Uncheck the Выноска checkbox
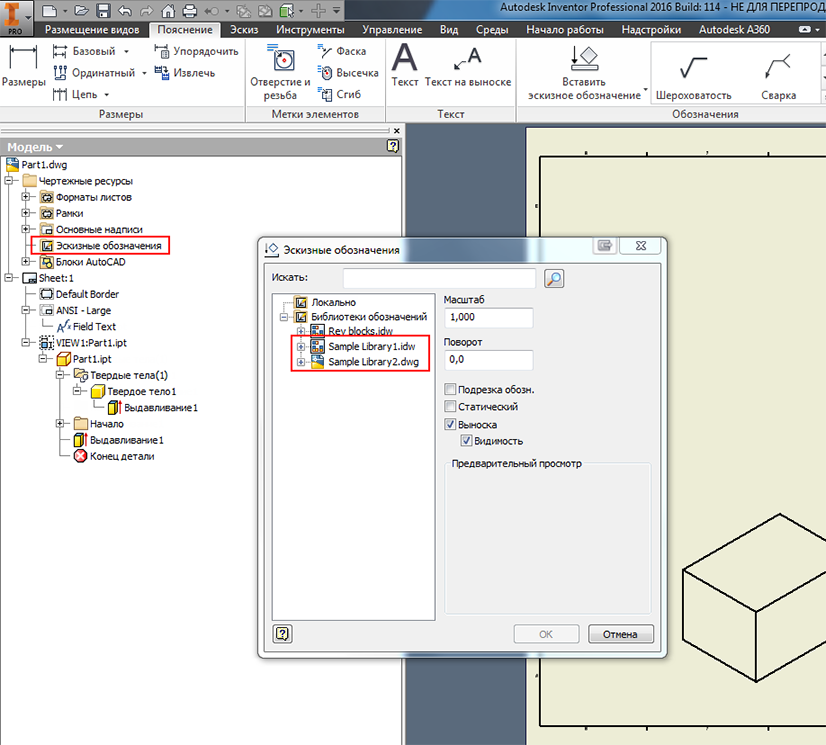The width and height of the screenshot is (826, 745). coord(450,424)
